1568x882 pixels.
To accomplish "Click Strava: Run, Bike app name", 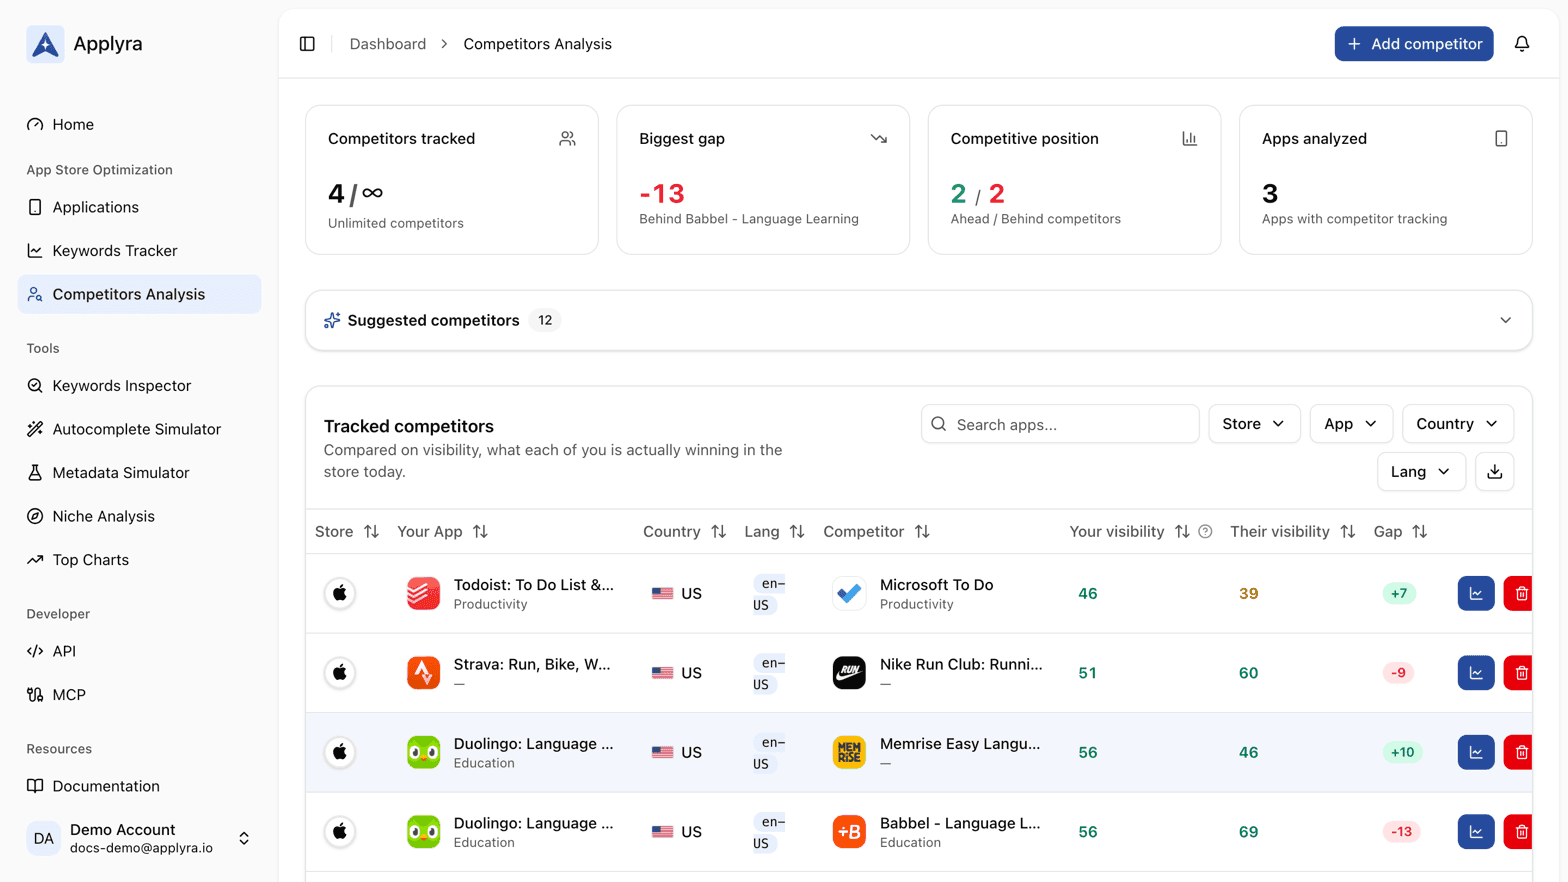I will click(531, 664).
